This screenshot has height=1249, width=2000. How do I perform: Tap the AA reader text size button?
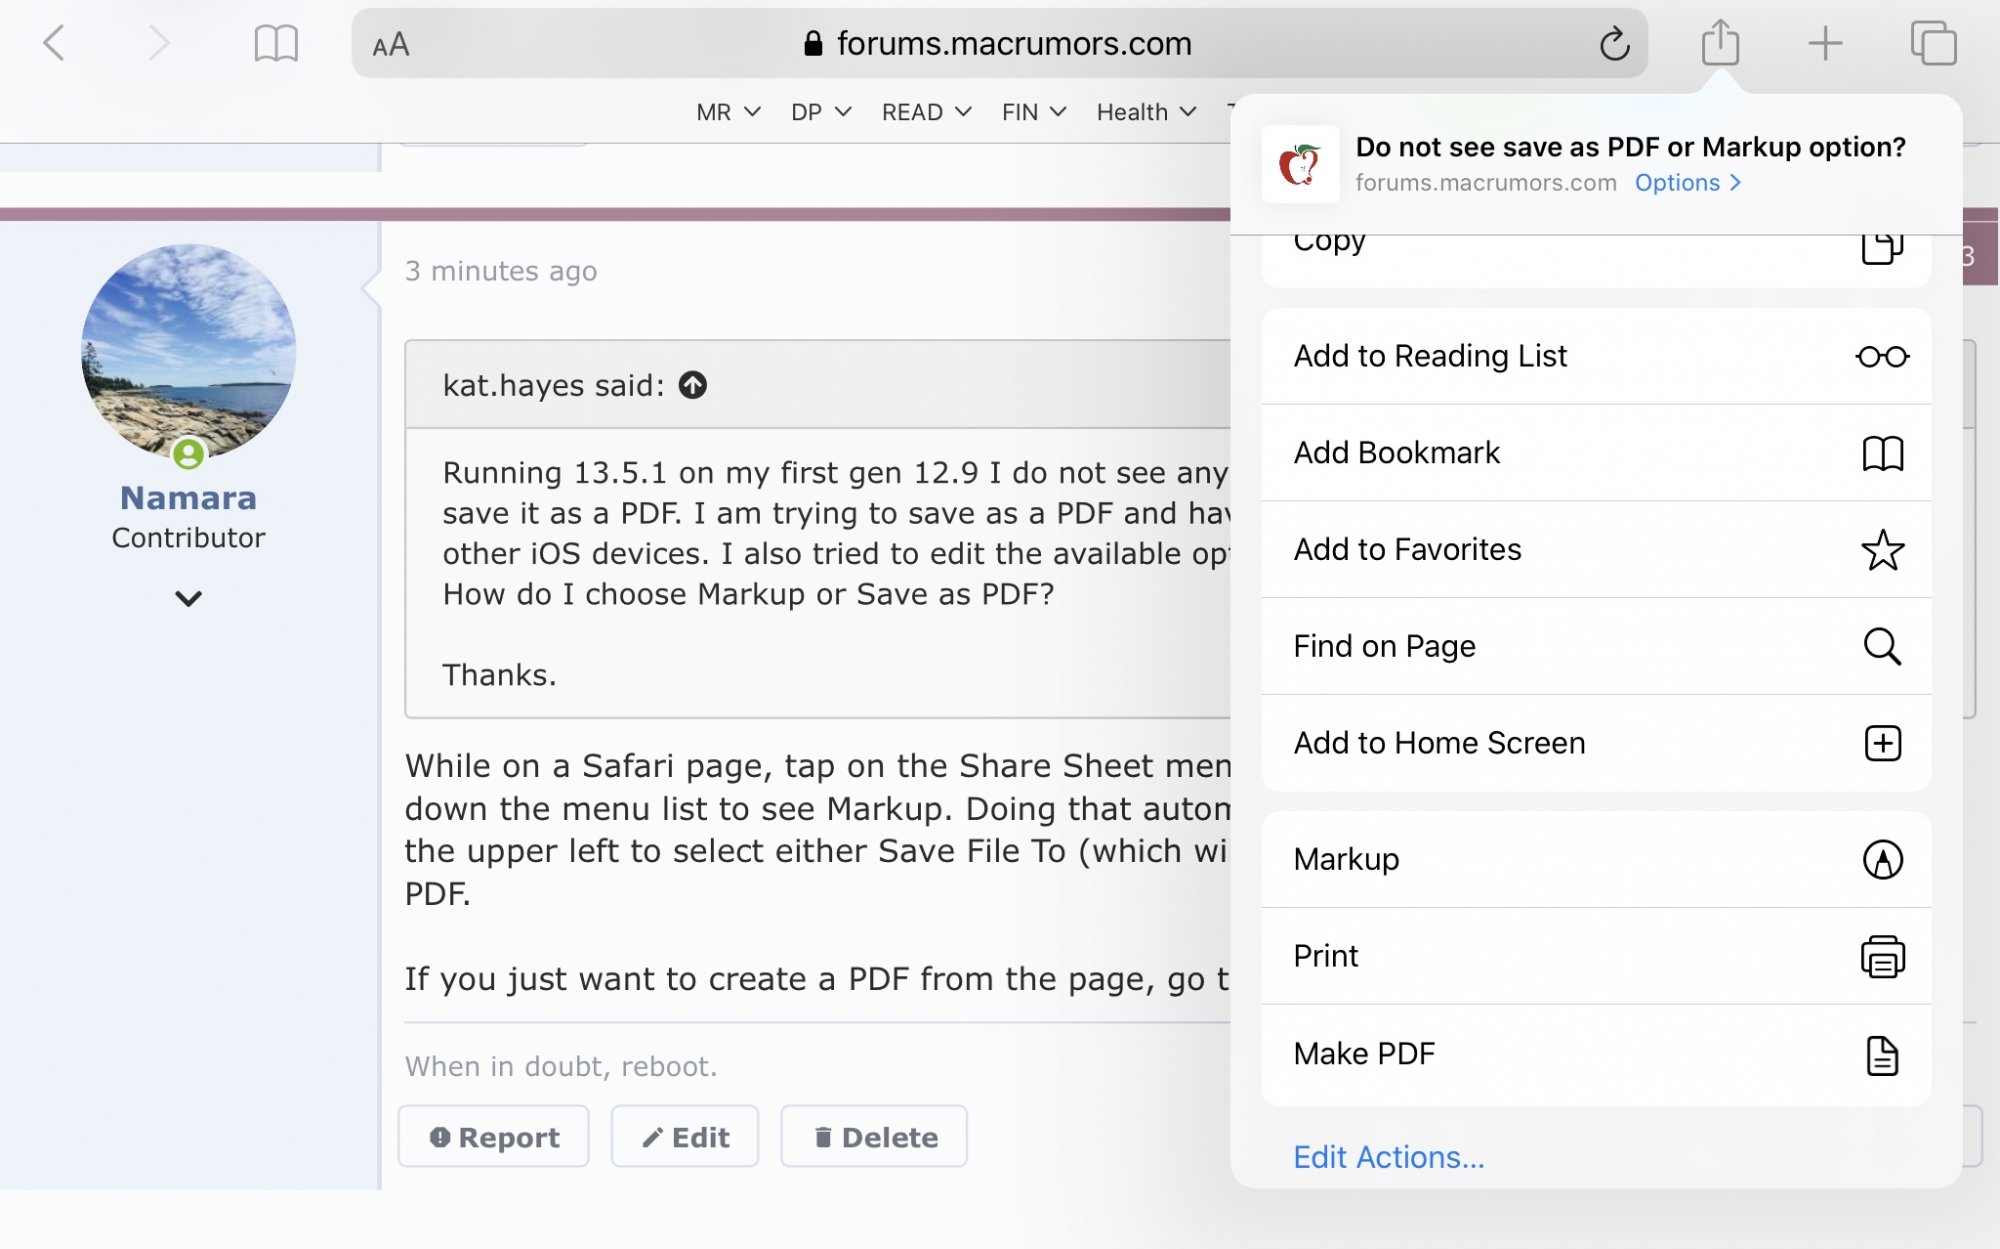[391, 45]
